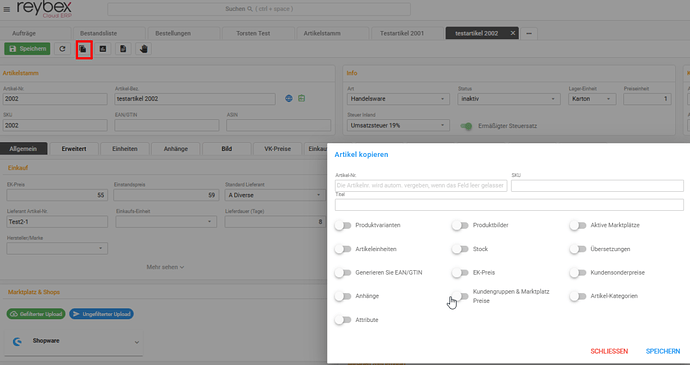Click the blue globe icon beside Artikel-Bez. field
This screenshot has height=365, width=690.
pos(289,99)
